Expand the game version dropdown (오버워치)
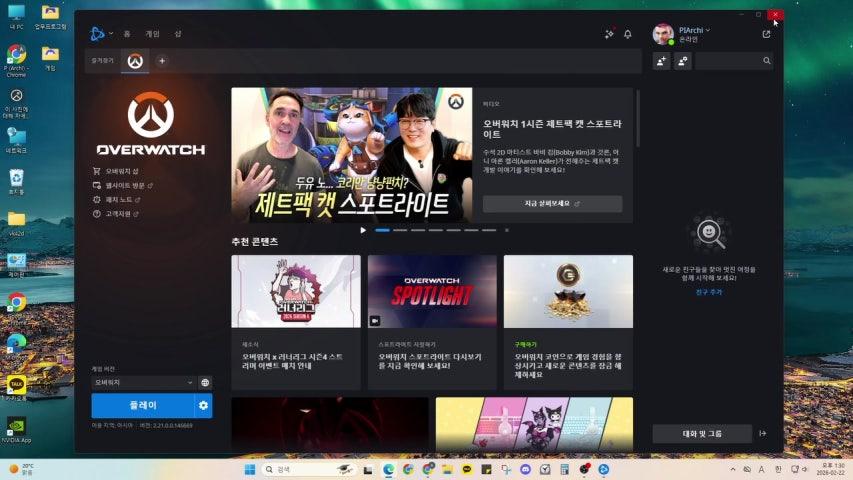The image size is (853, 480). 143,382
